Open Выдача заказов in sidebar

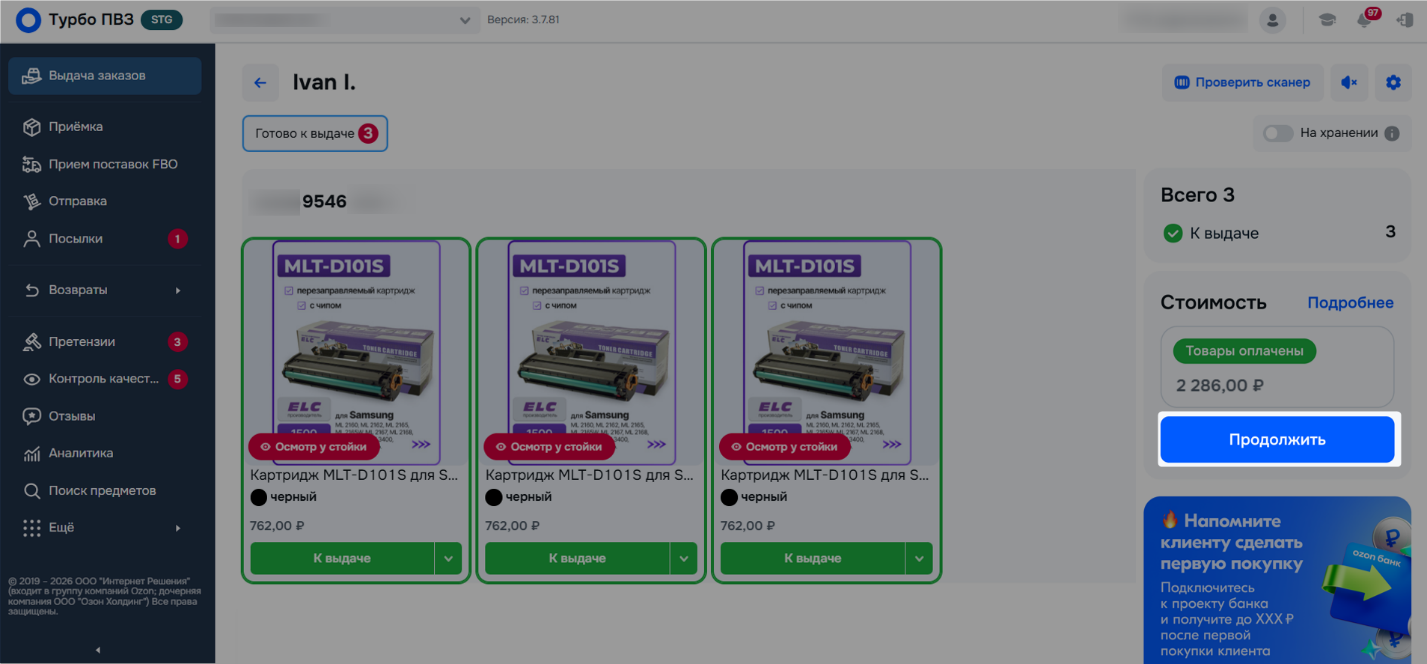point(105,76)
